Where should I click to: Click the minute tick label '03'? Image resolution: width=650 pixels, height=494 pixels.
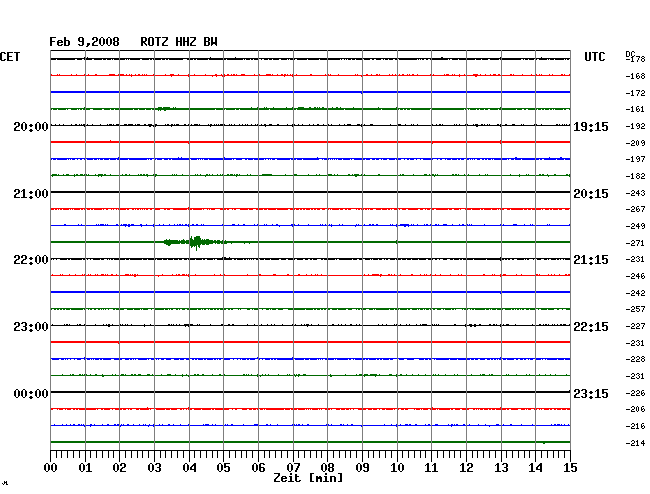pos(154,468)
